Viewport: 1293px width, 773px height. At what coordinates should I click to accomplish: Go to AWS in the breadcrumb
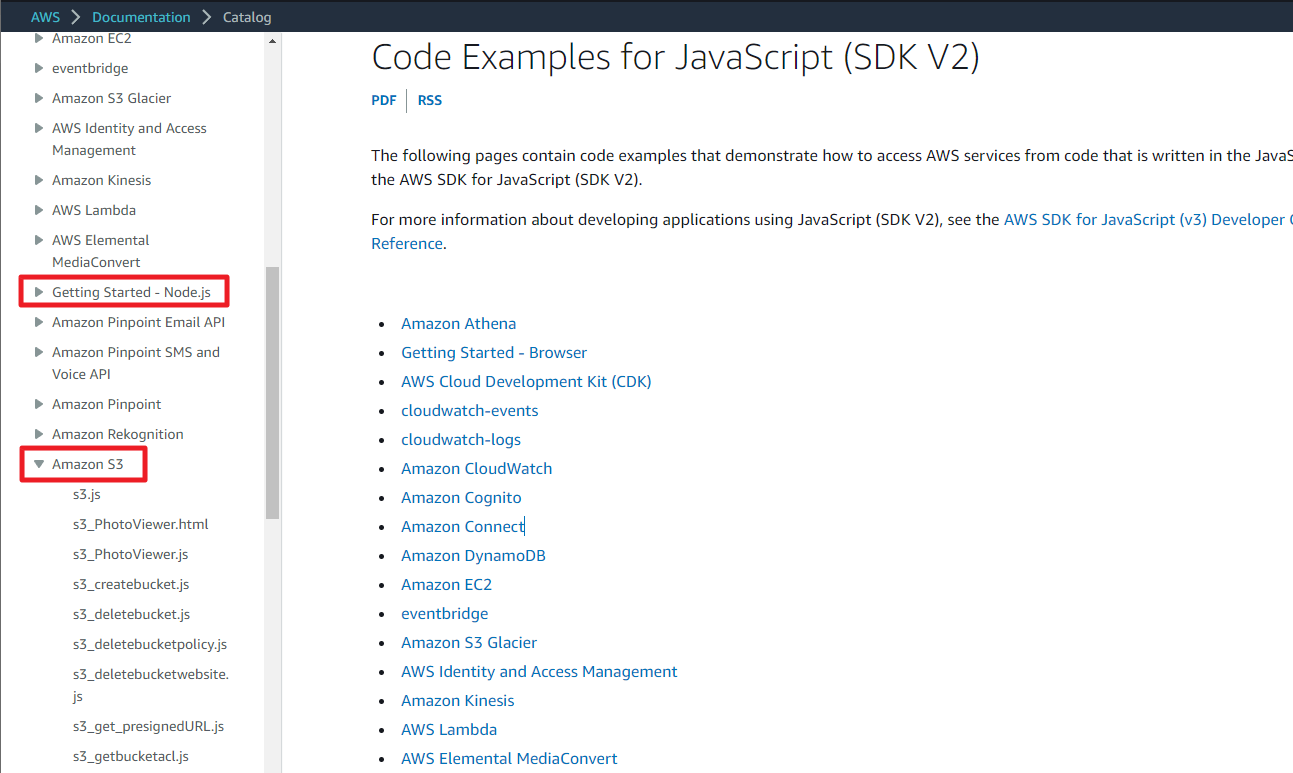point(46,17)
